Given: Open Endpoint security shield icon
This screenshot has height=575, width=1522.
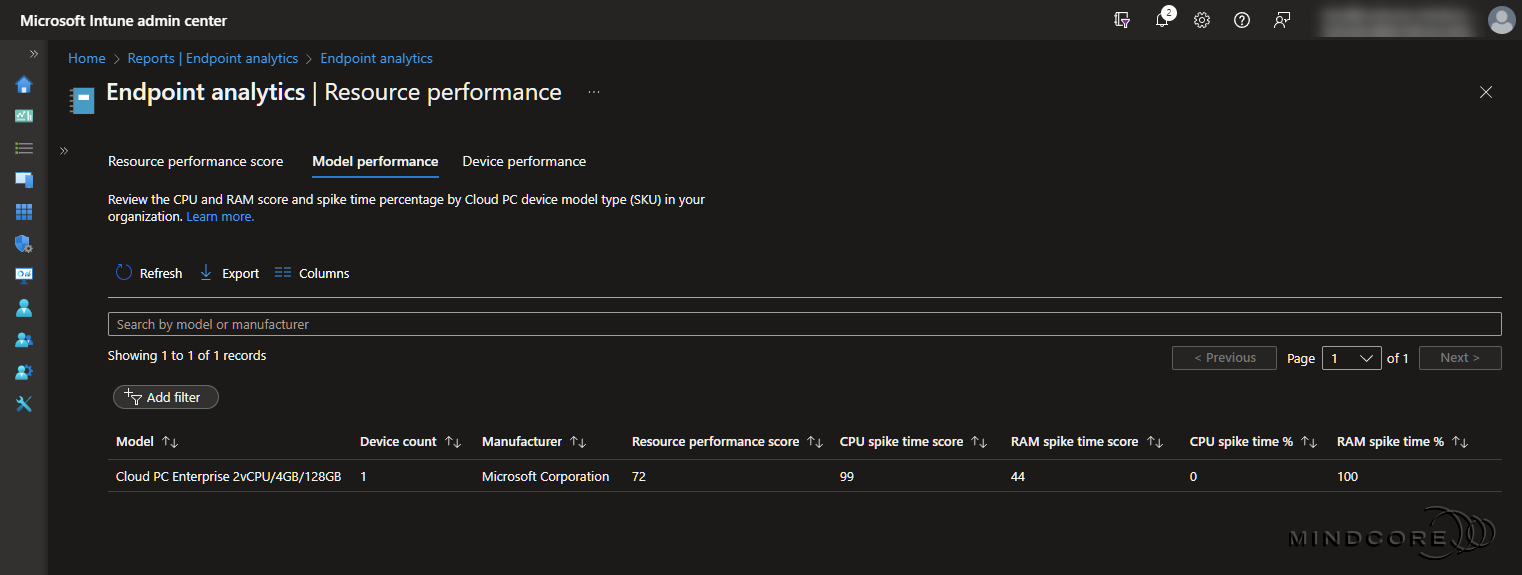Looking at the screenshot, I should pyautogui.click(x=24, y=244).
